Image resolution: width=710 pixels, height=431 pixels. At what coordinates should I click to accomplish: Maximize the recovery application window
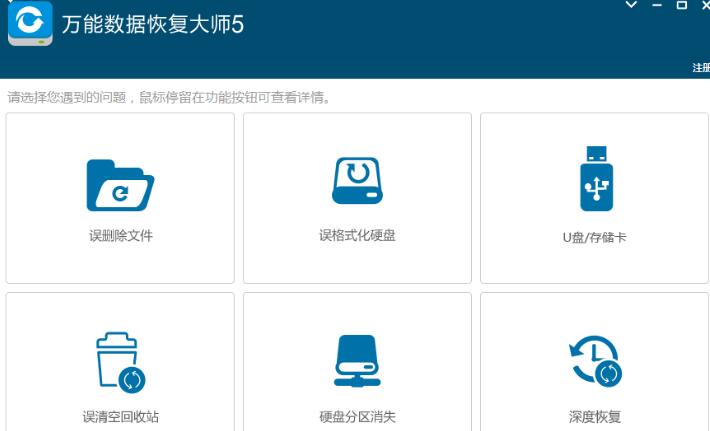click(681, 5)
